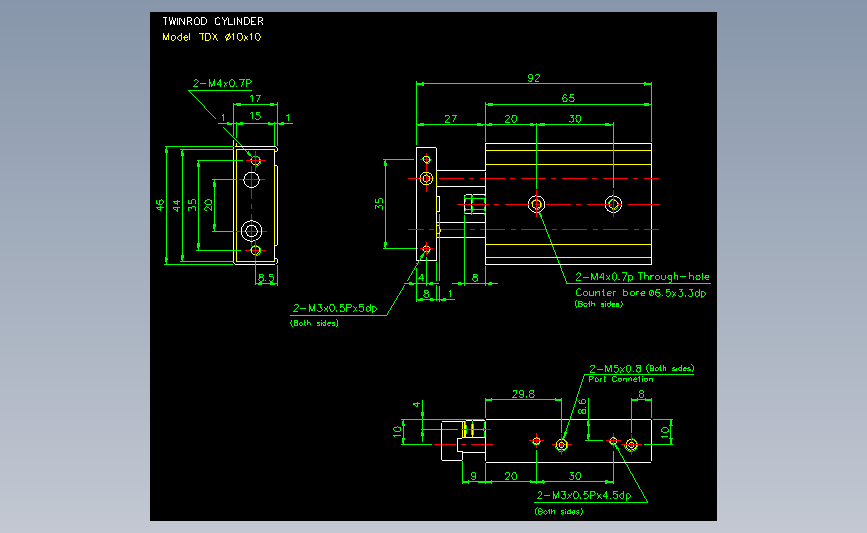The image size is (867, 533).
Task: Click the "92" overall length dimension
Action: pos(534,78)
